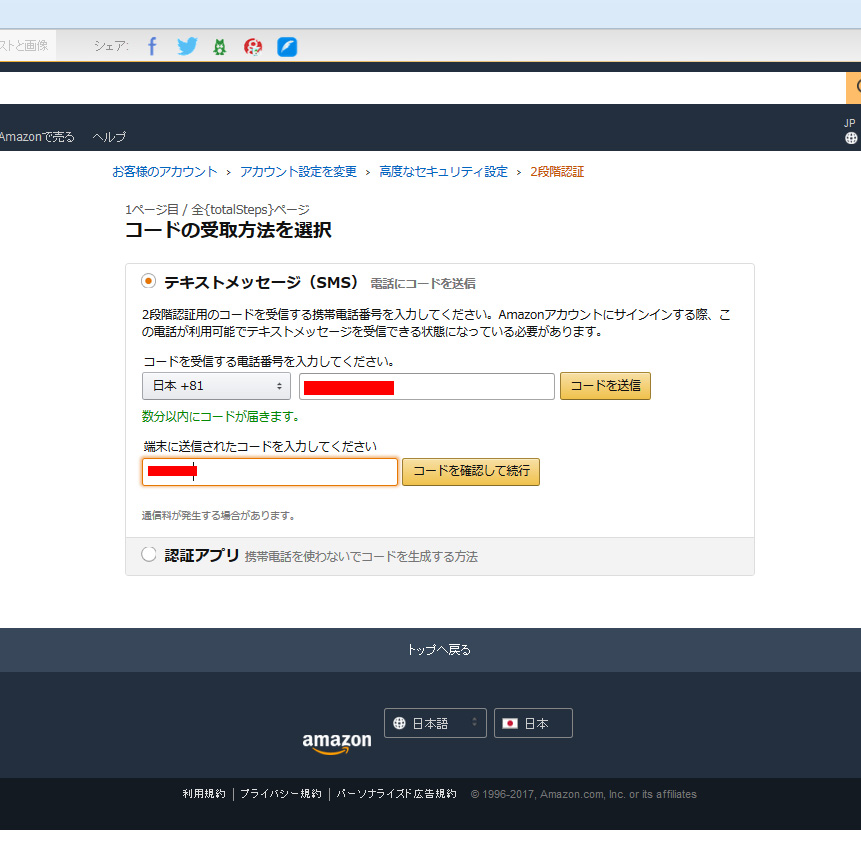This screenshot has height=861, width=861.
Task: Click the 日本 country selector in footer
Action: (533, 723)
